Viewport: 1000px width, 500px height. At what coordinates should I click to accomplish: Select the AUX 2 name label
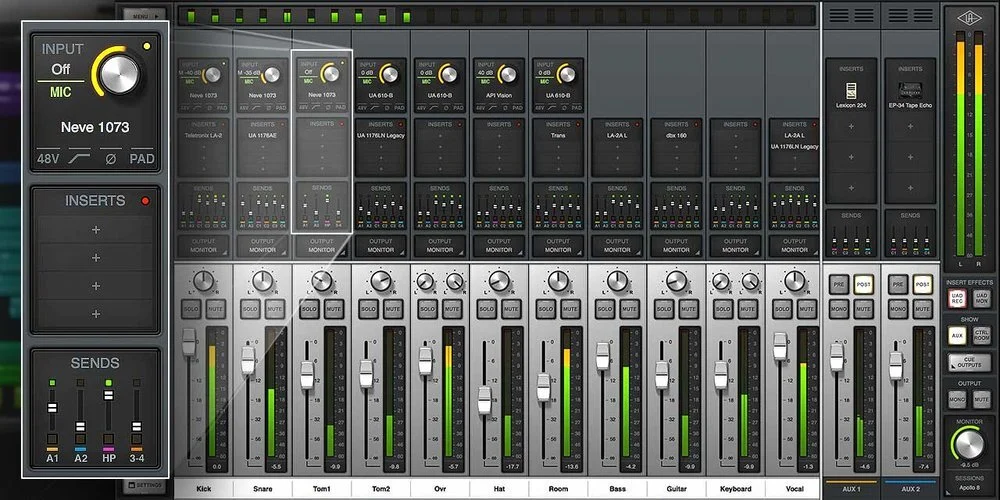click(x=910, y=489)
